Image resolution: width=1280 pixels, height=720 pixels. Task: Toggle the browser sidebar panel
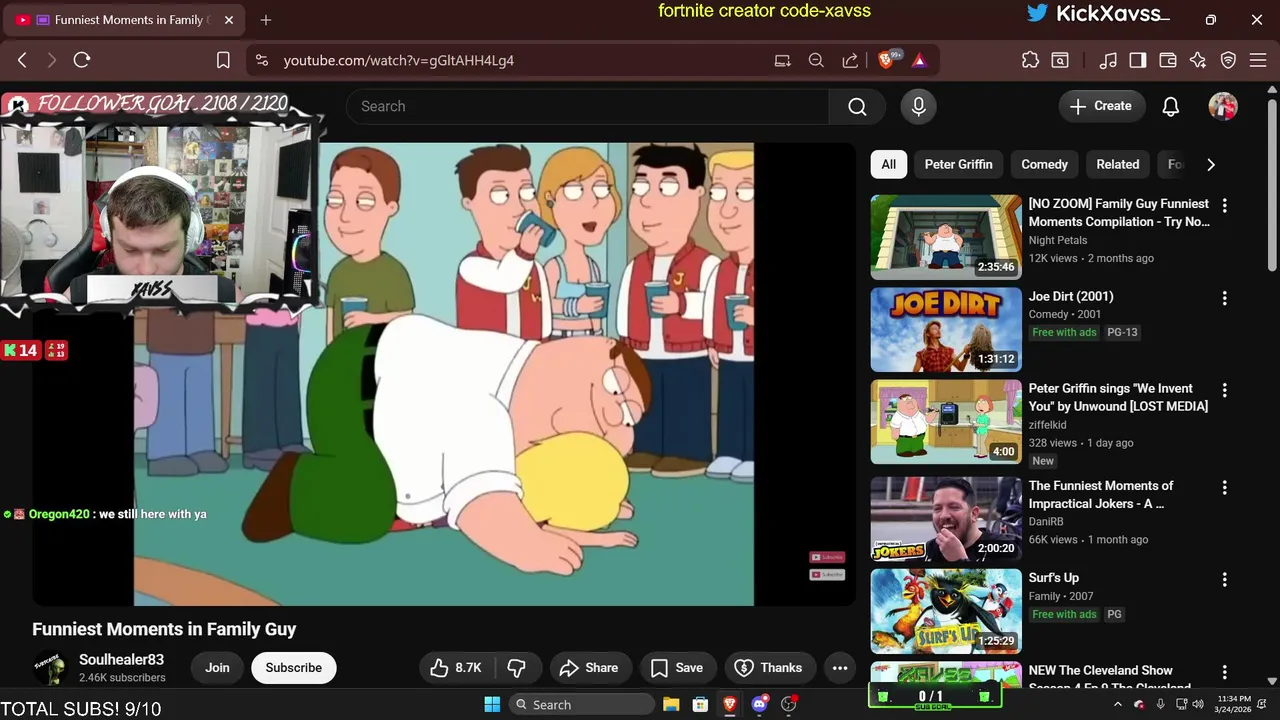coord(1138,60)
